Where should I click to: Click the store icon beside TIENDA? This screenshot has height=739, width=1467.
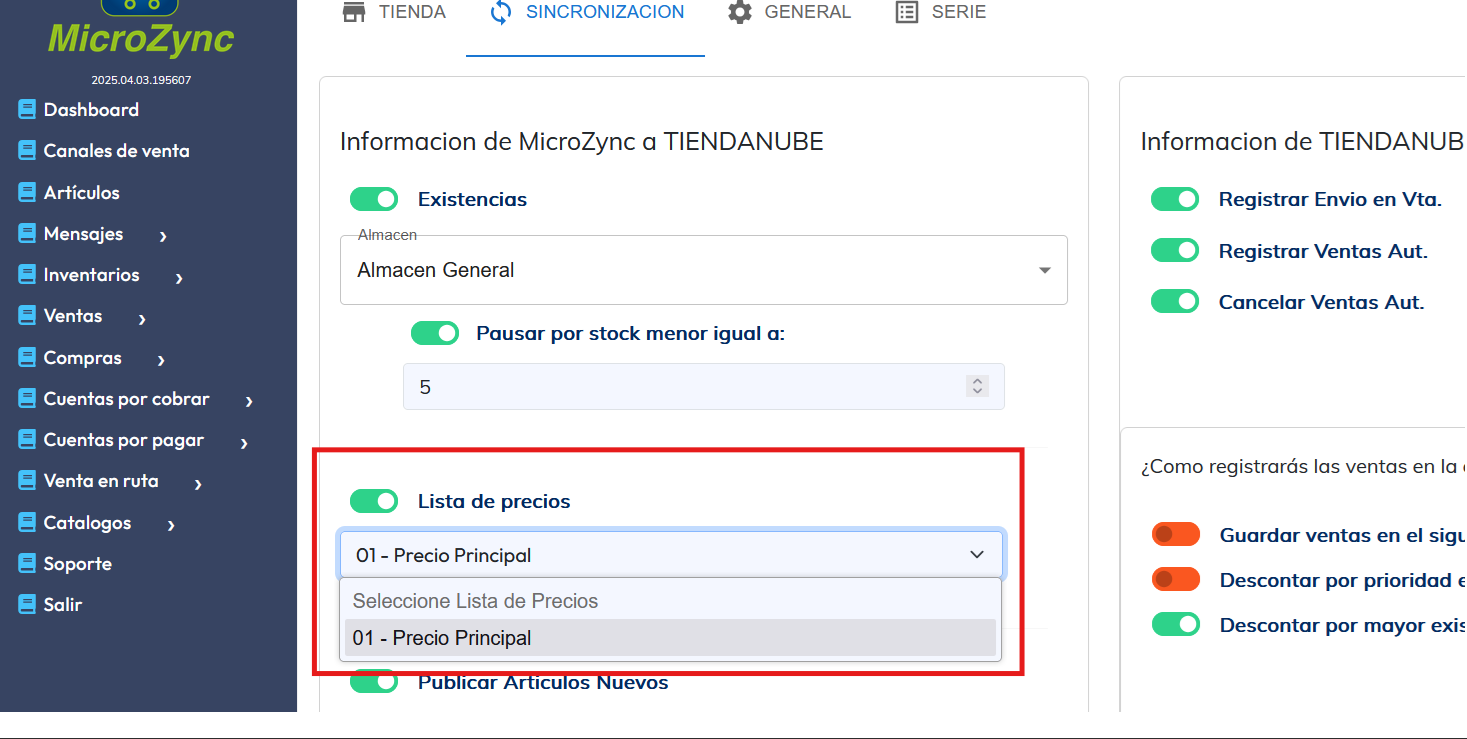(x=354, y=13)
